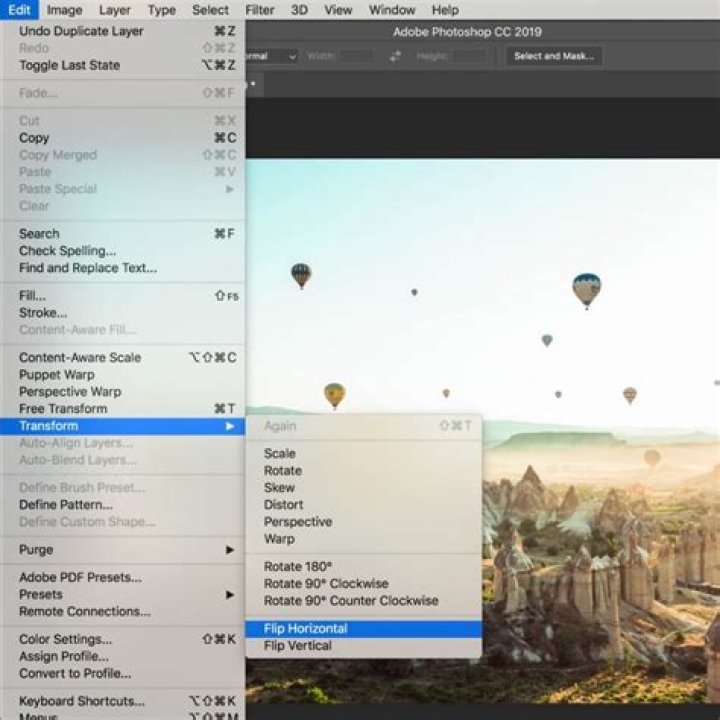Select Rotate in Transform submenu

tap(364, 470)
